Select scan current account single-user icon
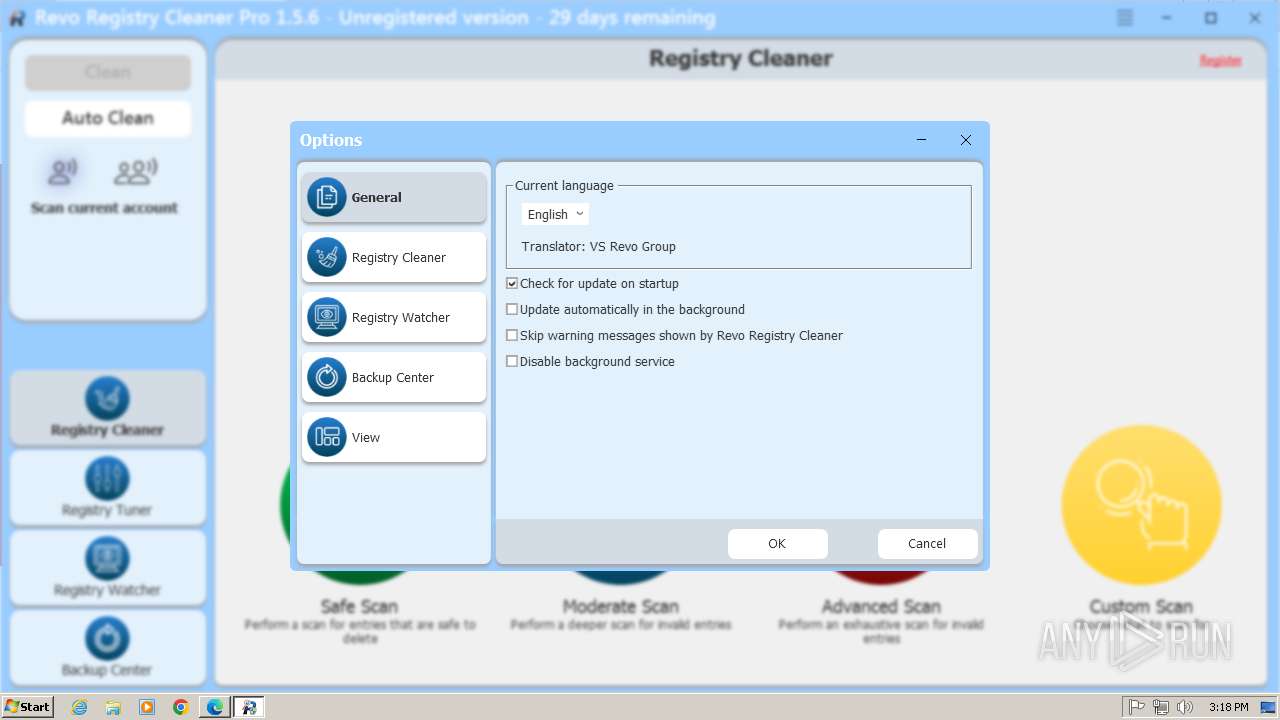Image resolution: width=1280 pixels, height=720 pixels. [x=63, y=172]
